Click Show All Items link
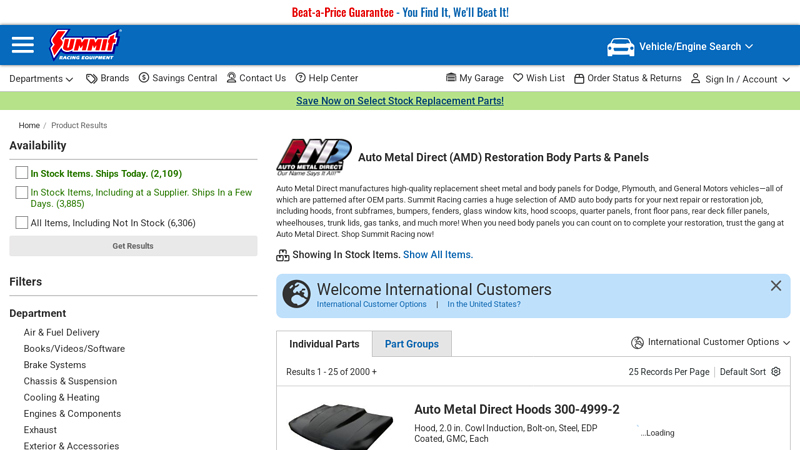 point(438,255)
